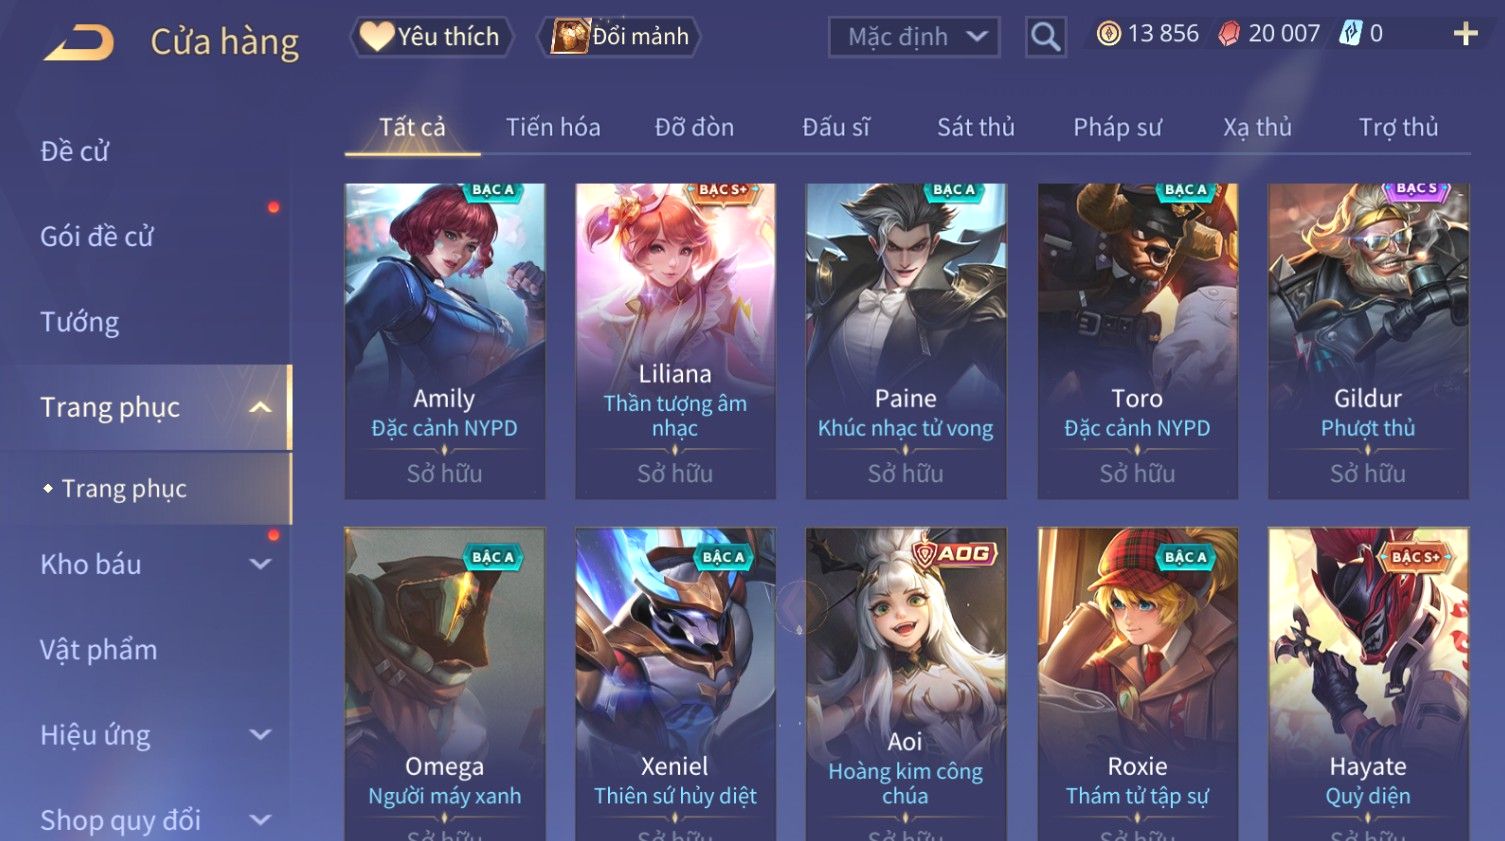Screen dimensions: 1505x841
Task: Select Gildur Phượt thủ skin card
Action: click(1368, 341)
